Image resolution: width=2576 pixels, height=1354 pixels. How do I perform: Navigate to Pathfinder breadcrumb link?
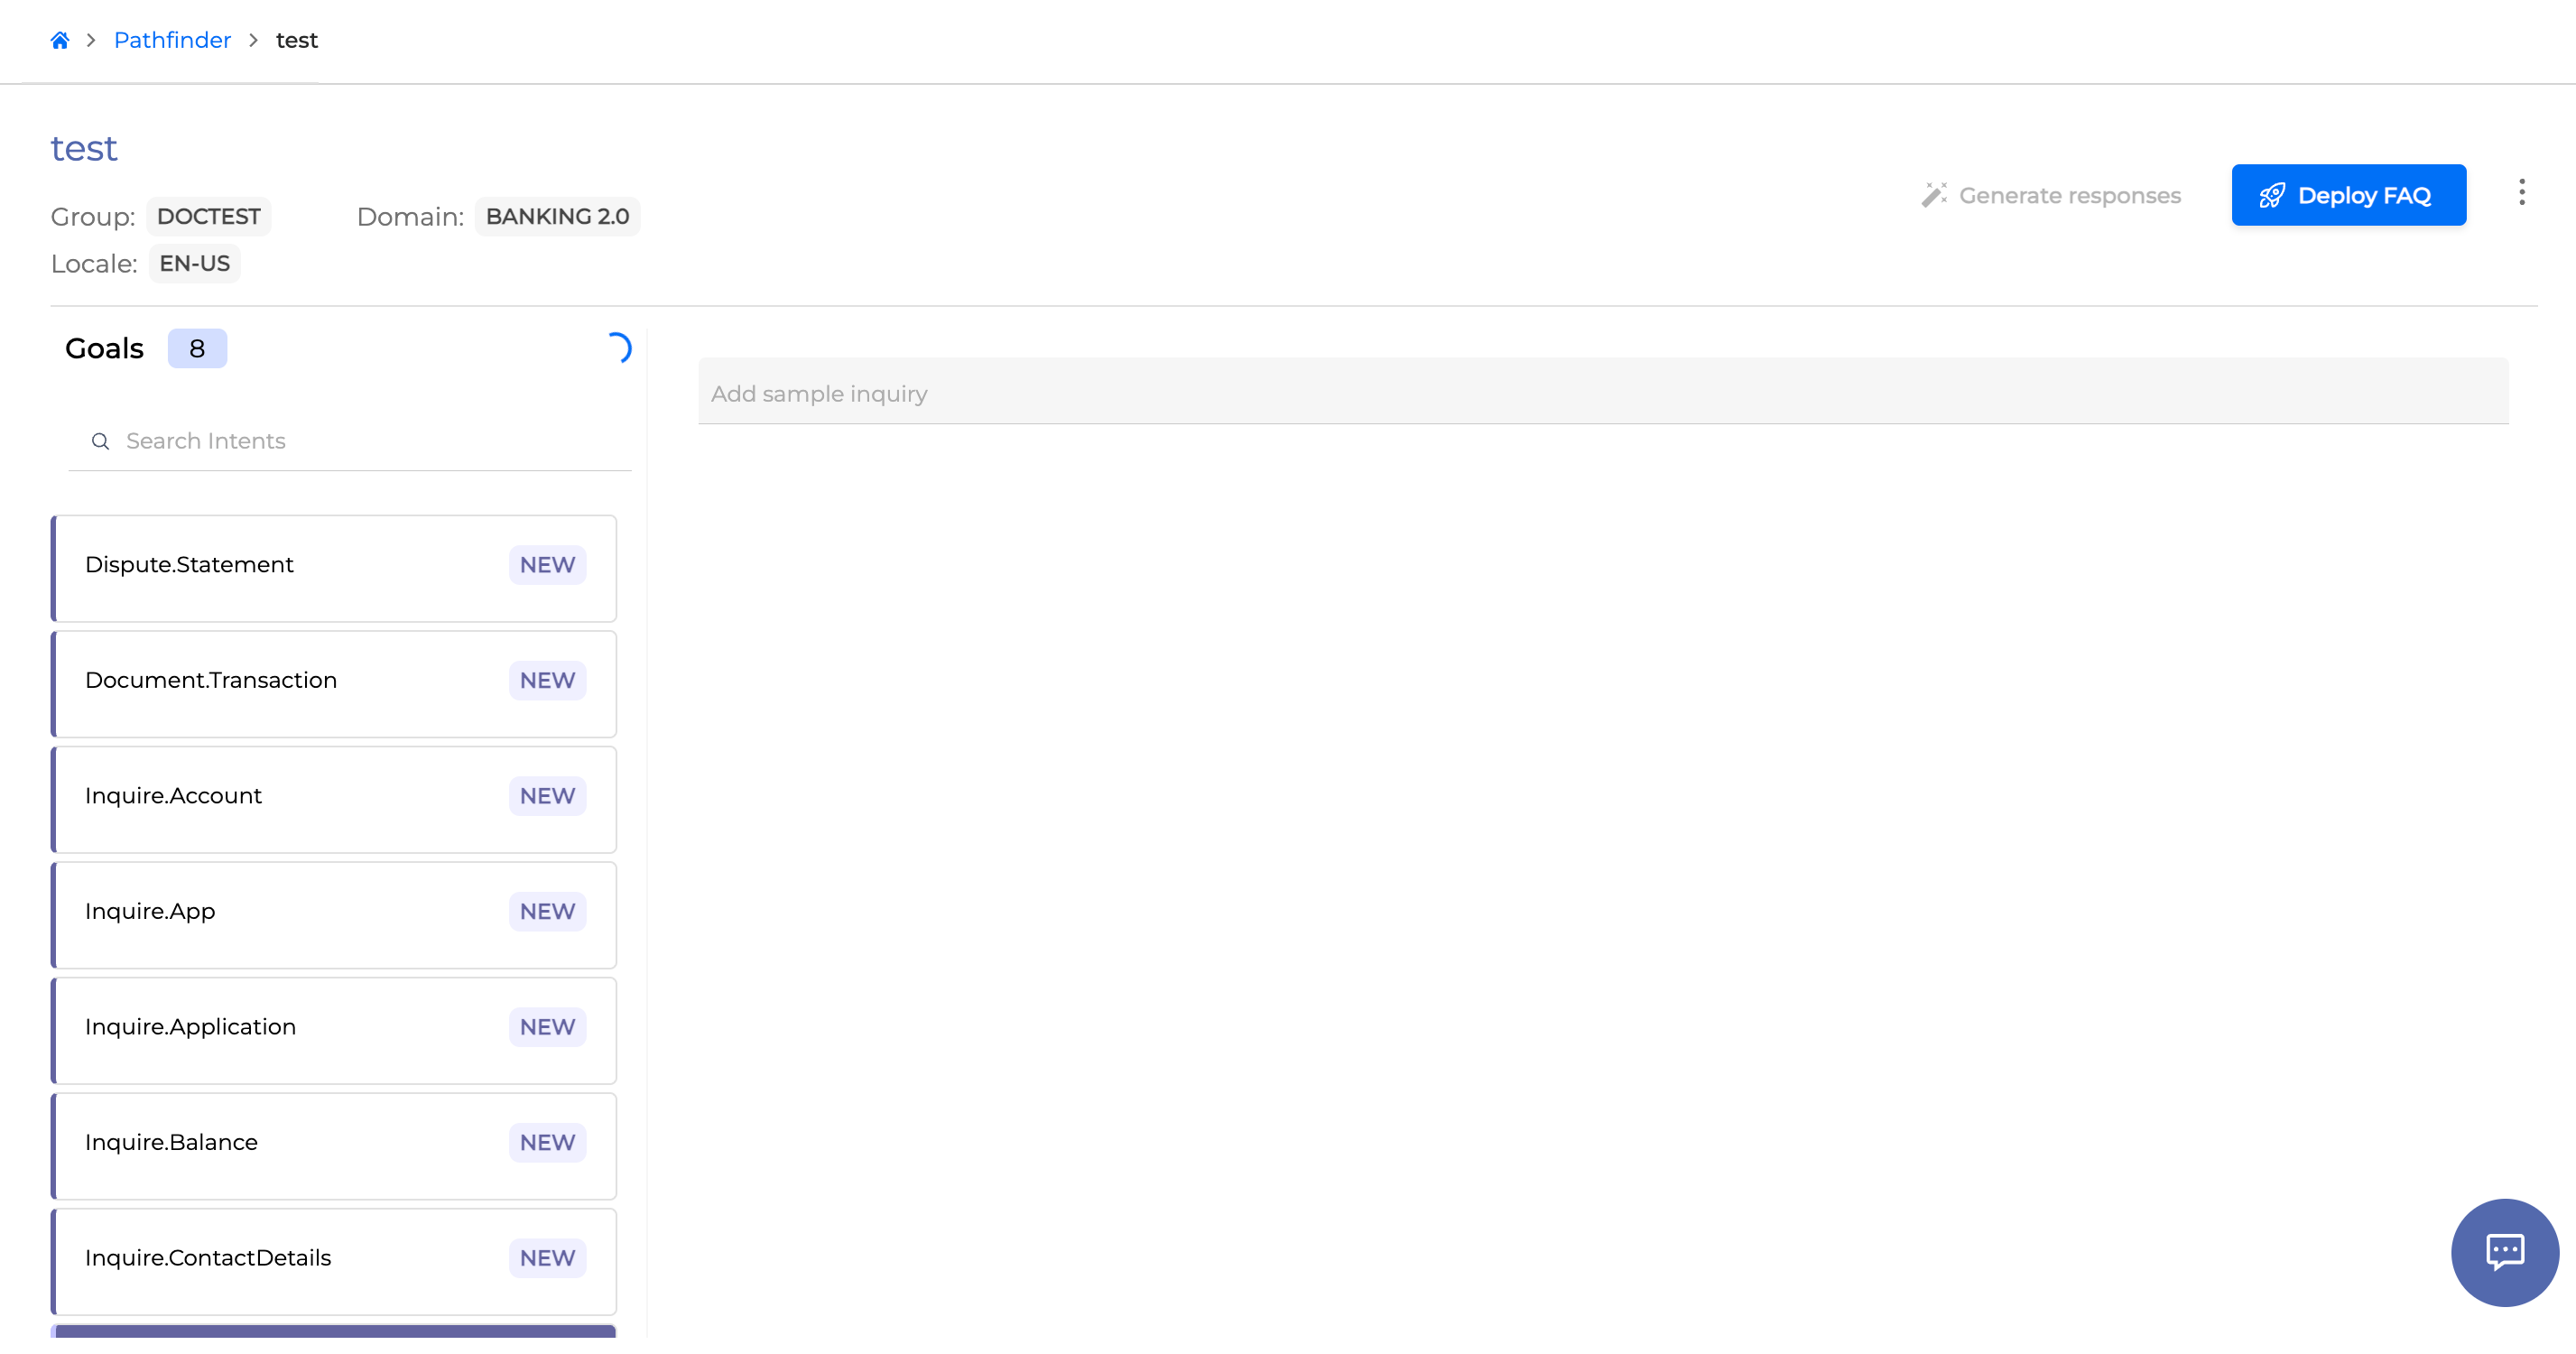tap(172, 40)
